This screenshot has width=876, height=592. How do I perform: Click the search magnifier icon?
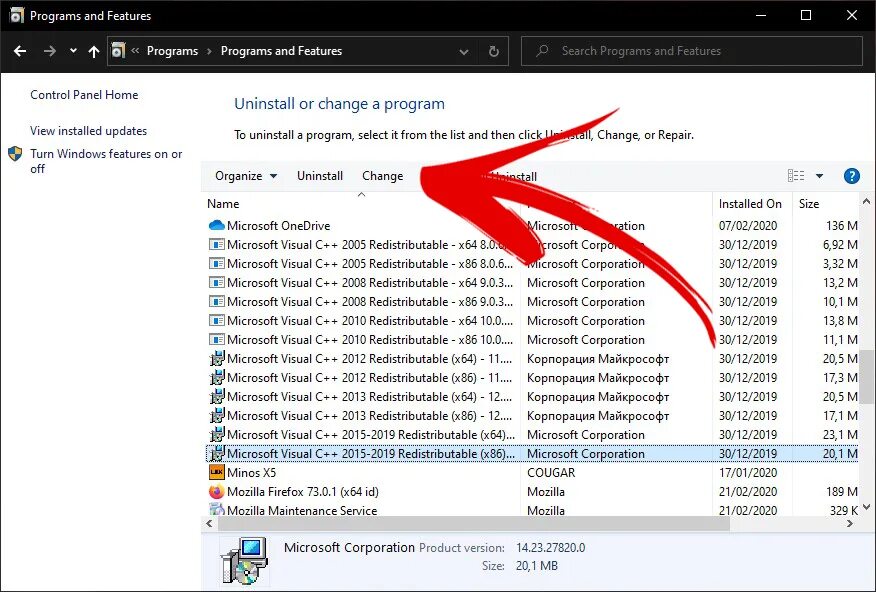tap(542, 51)
